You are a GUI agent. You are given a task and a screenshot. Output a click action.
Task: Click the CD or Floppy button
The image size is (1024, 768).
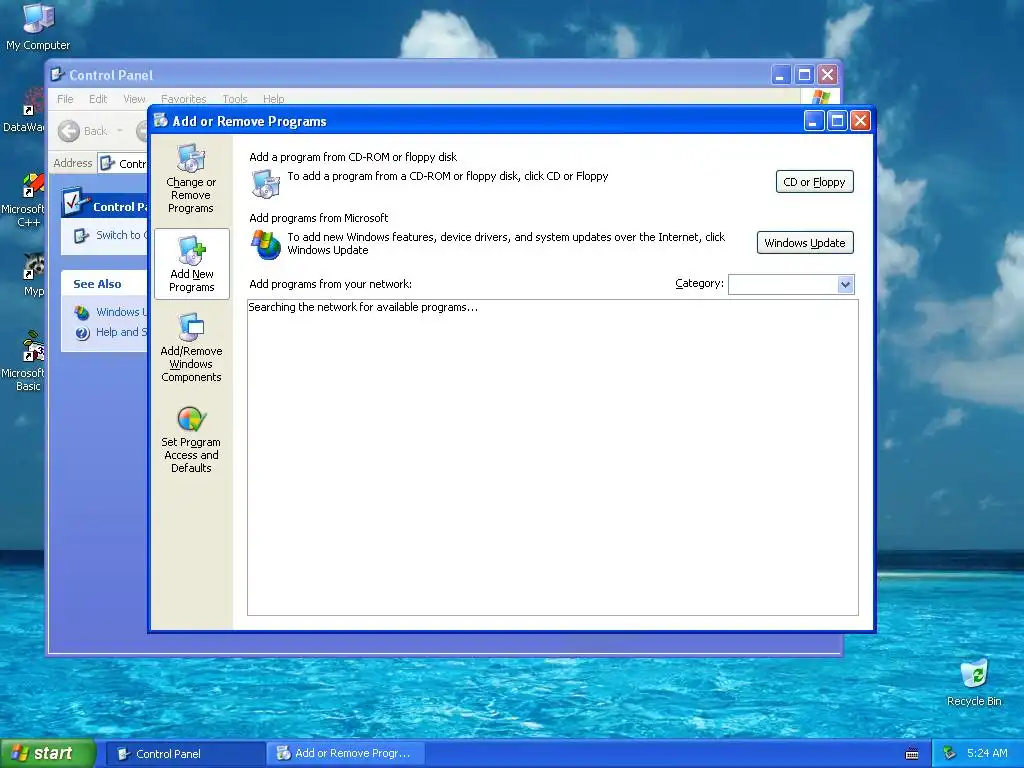(x=814, y=182)
